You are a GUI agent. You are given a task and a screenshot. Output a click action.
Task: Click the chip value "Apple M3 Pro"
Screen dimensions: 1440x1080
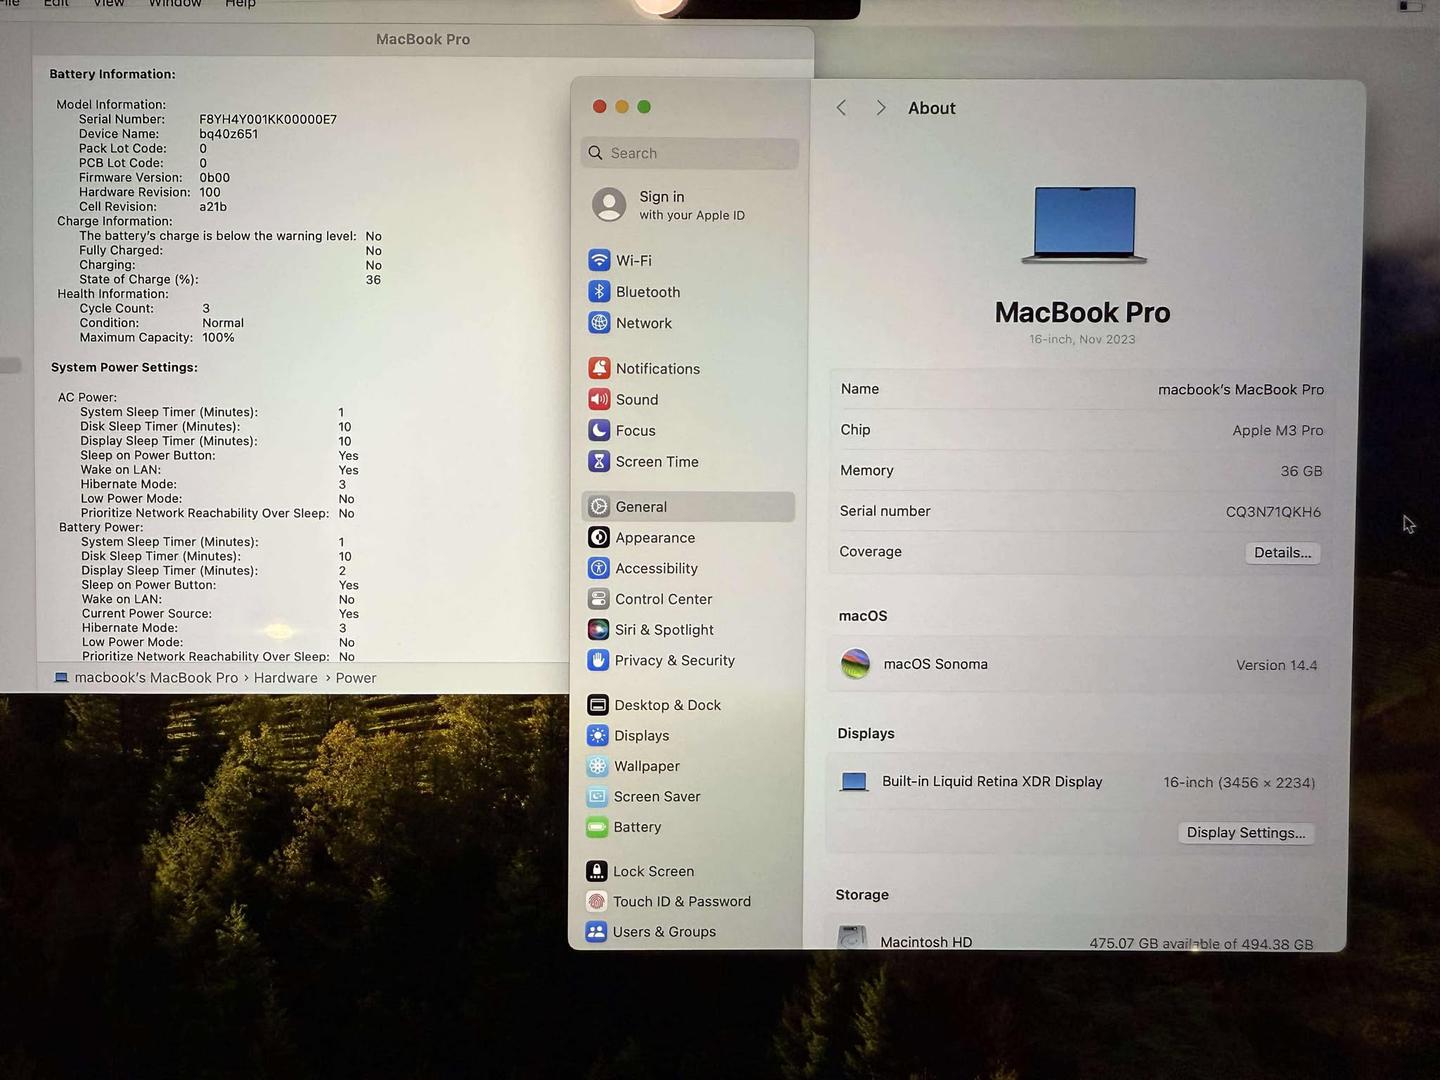pyautogui.click(x=1278, y=430)
